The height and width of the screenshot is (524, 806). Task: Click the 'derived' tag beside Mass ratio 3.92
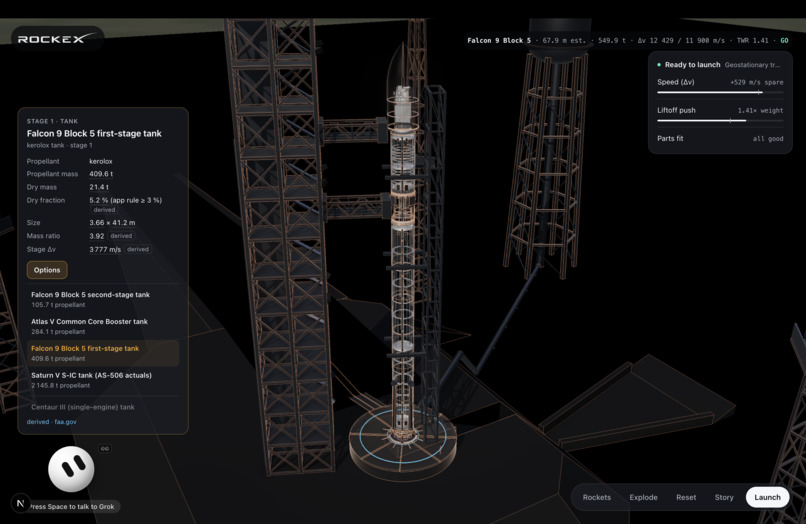[x=121, y=236]
